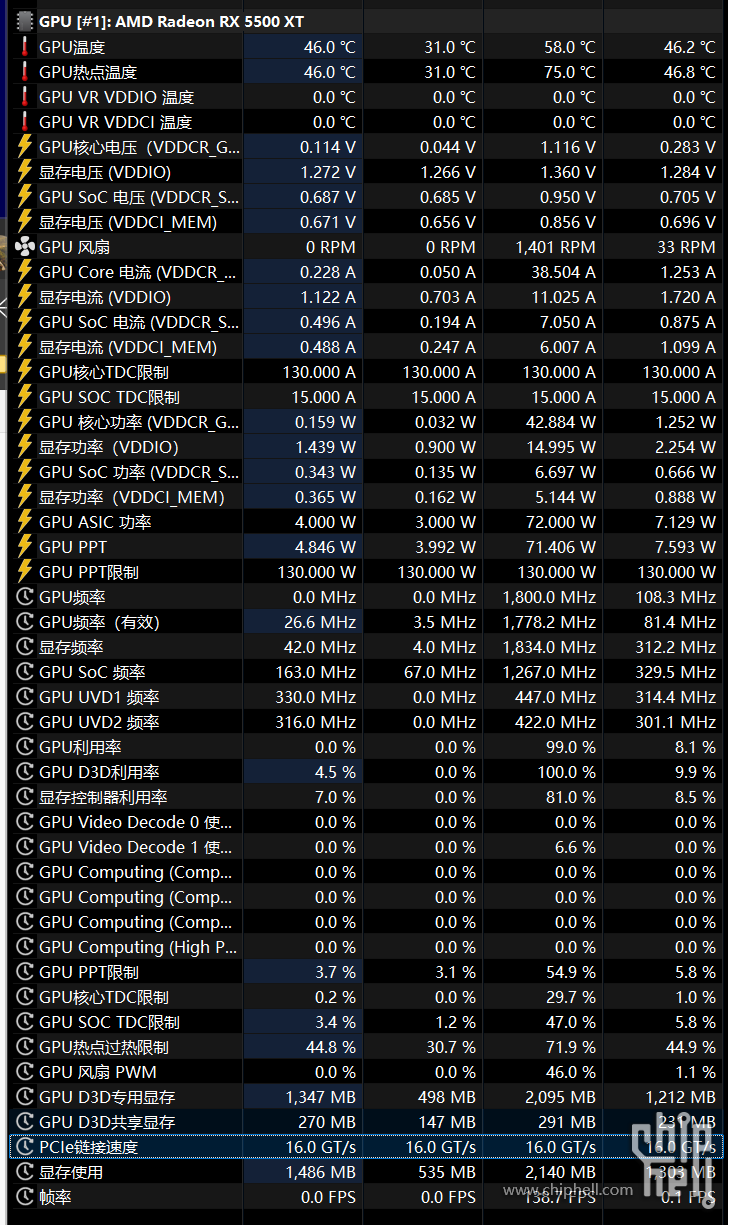Click the 14.995 W memory power maximum value
This screenshot has height=1225, width=729.
coord(558,447)
